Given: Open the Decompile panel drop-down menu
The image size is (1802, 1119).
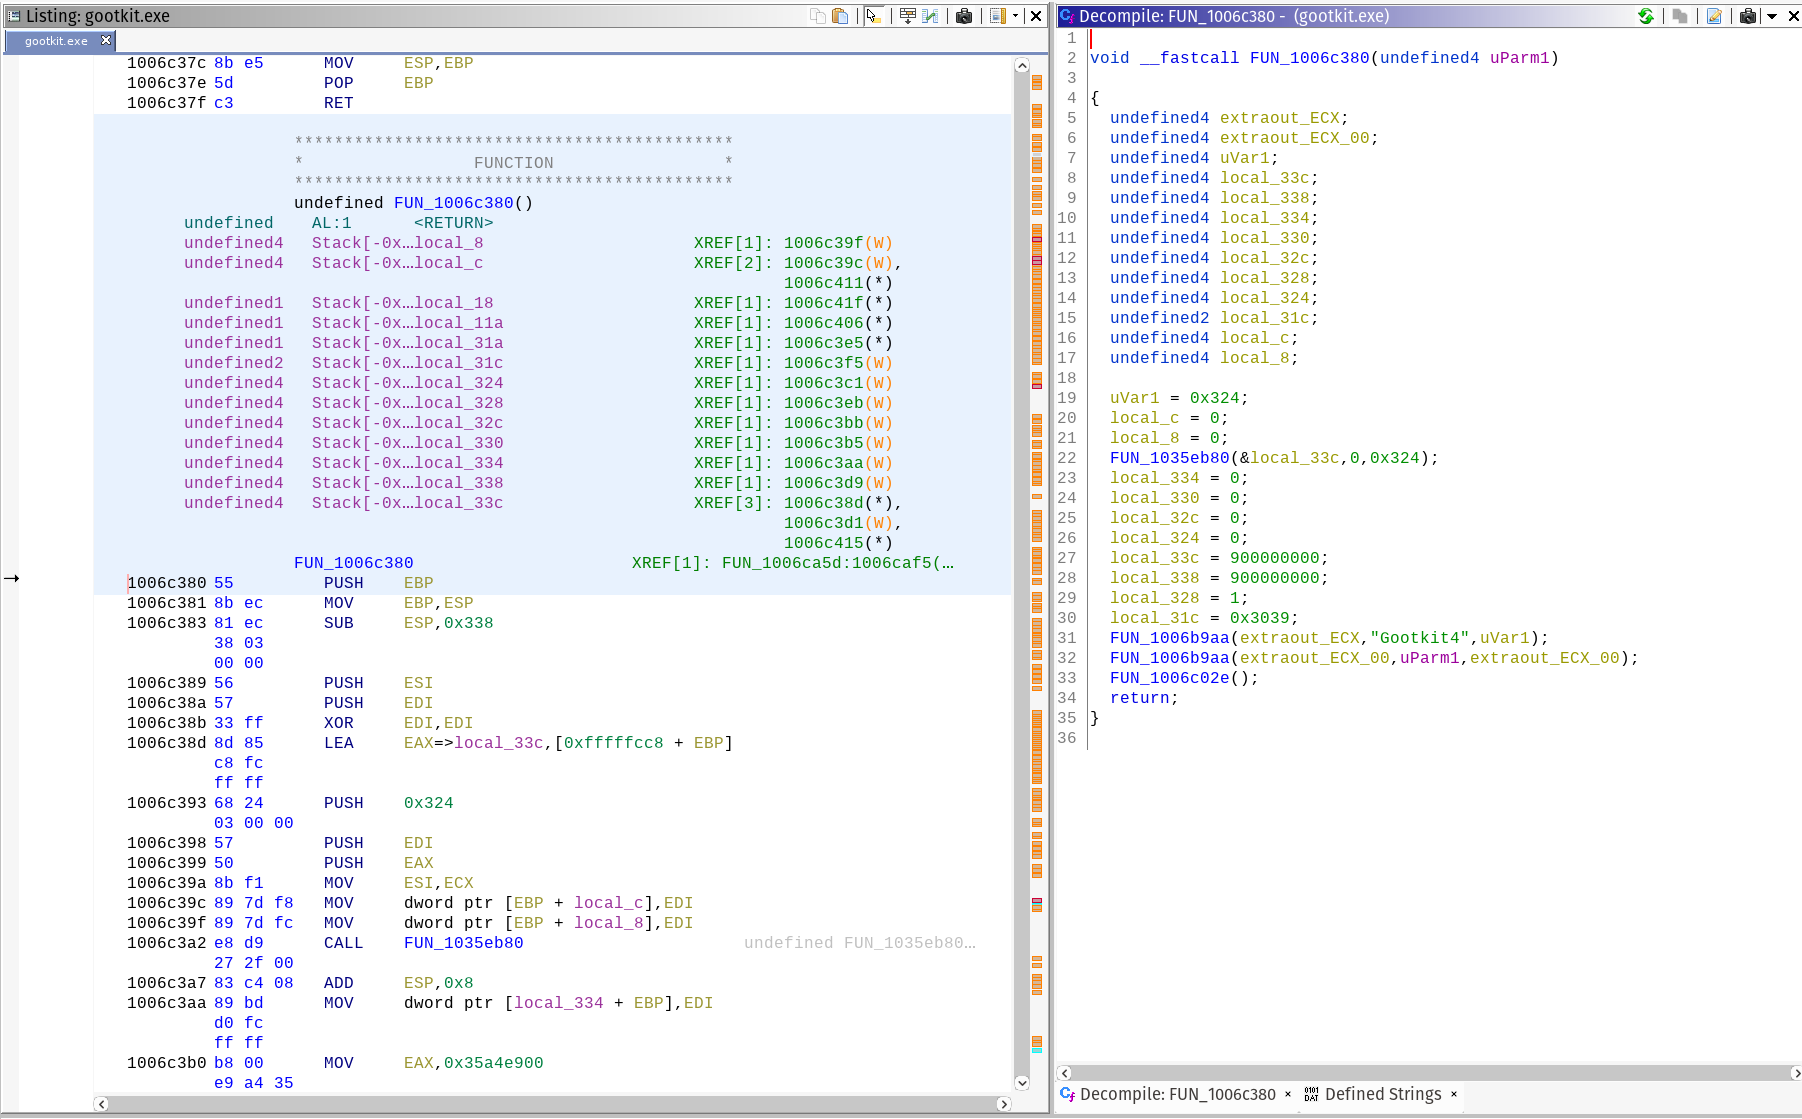Looking at the screenshot, I should (x=1772, y=16).
